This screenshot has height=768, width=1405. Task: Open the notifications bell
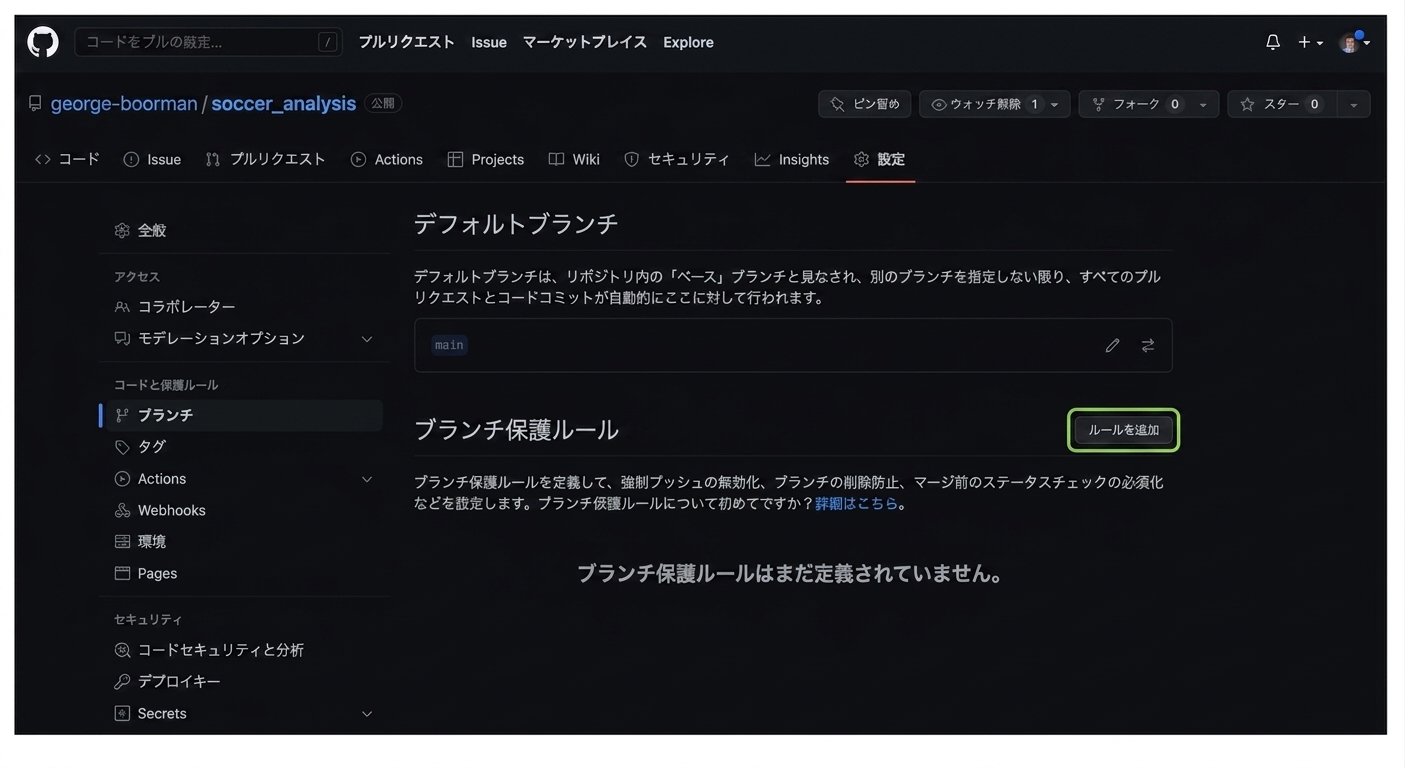[1273, 42]
